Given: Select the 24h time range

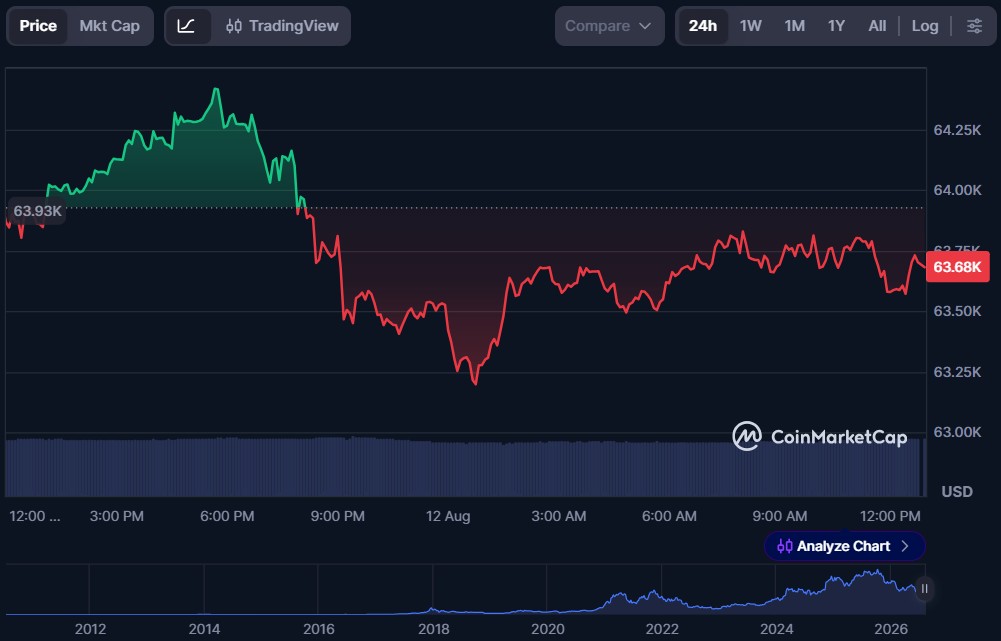Looking at the screenshot, I should pyautogui.click(x=702, y=26).
